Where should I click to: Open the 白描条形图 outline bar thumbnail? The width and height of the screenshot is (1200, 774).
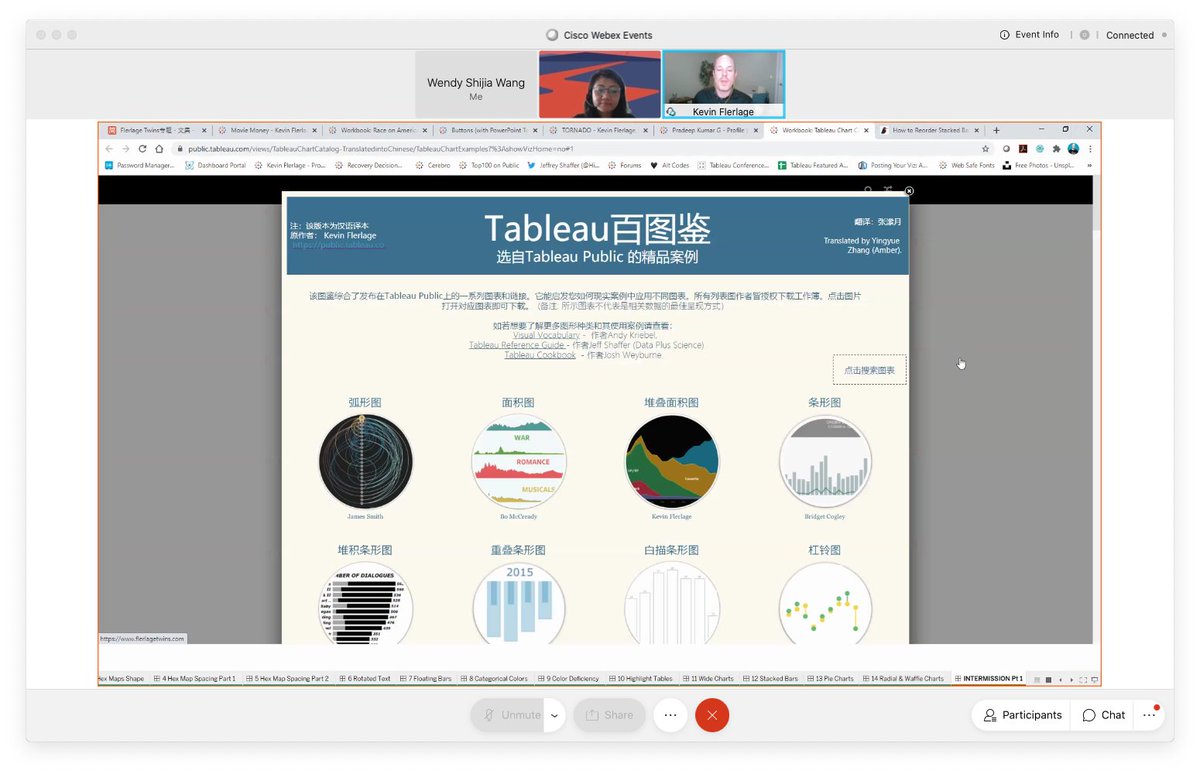(672, 603)
